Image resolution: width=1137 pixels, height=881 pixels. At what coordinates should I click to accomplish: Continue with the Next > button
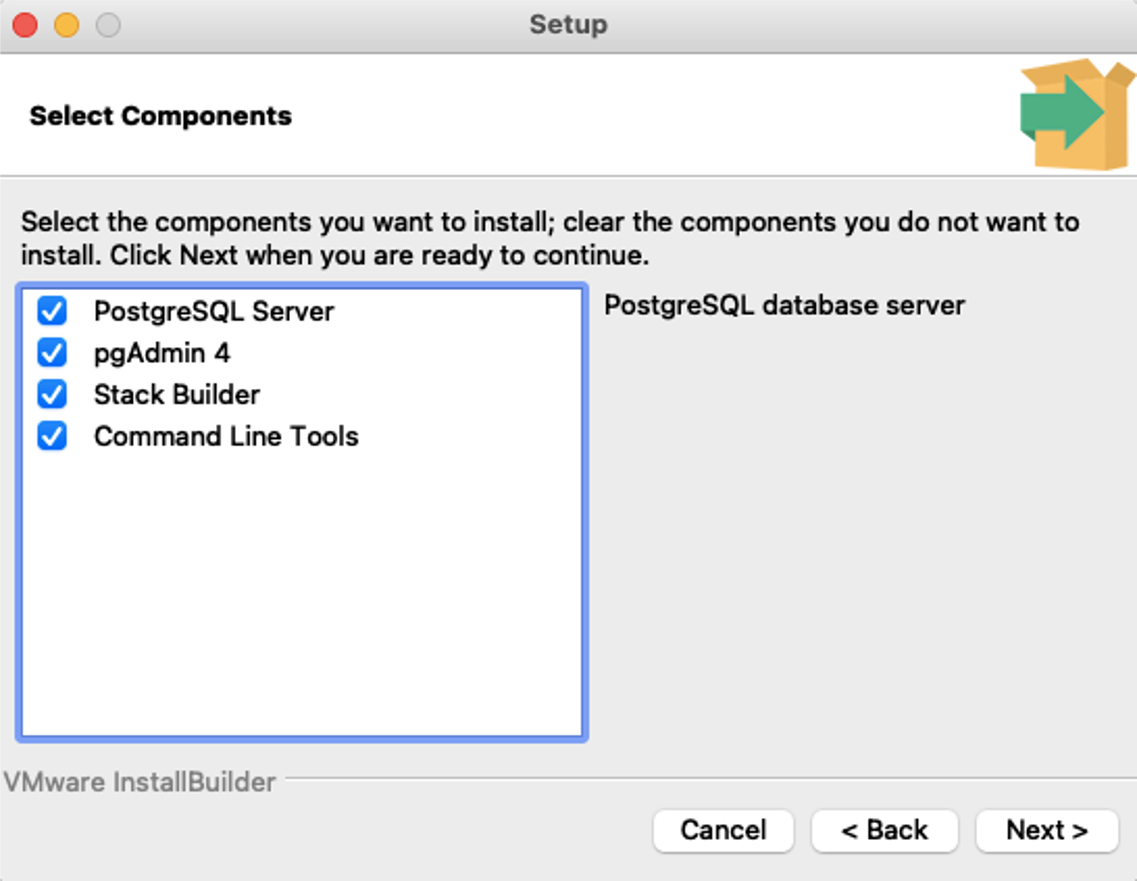click(1046, 830)
